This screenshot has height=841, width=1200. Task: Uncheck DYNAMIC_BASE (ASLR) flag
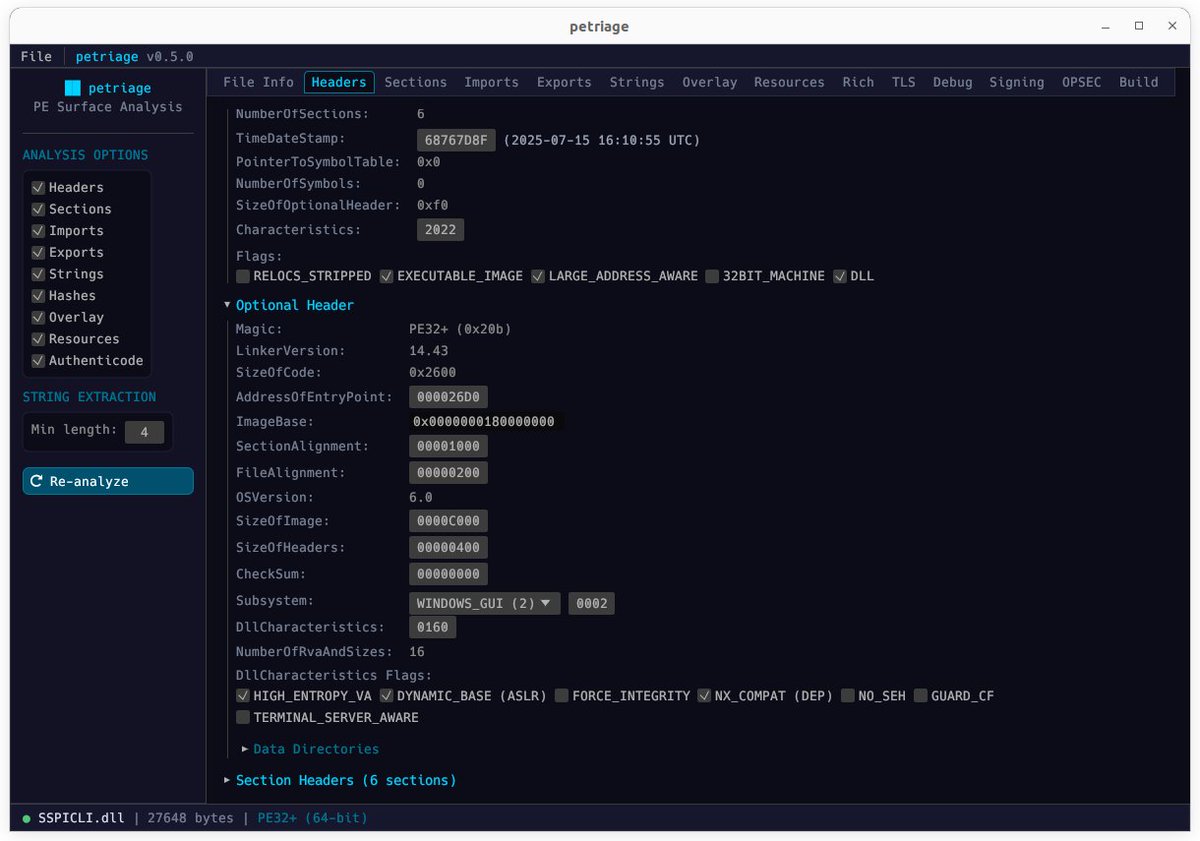click(387, 696)
